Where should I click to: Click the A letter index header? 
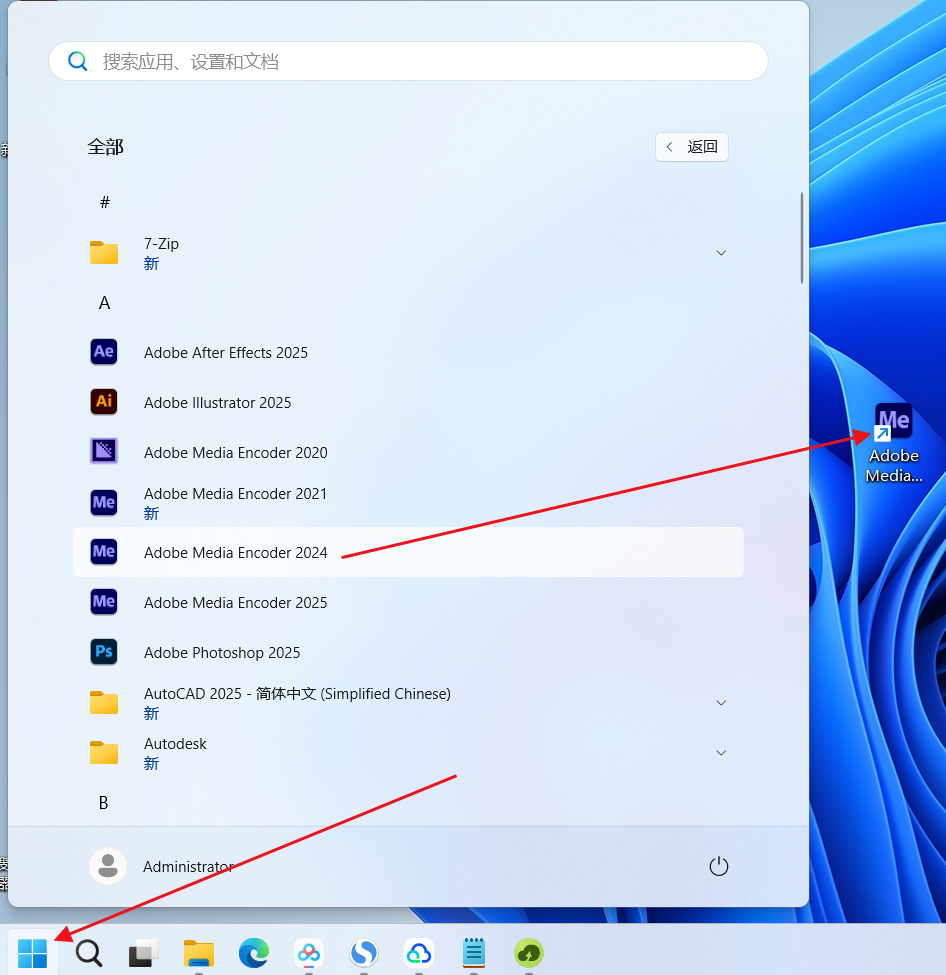(104, 303)
